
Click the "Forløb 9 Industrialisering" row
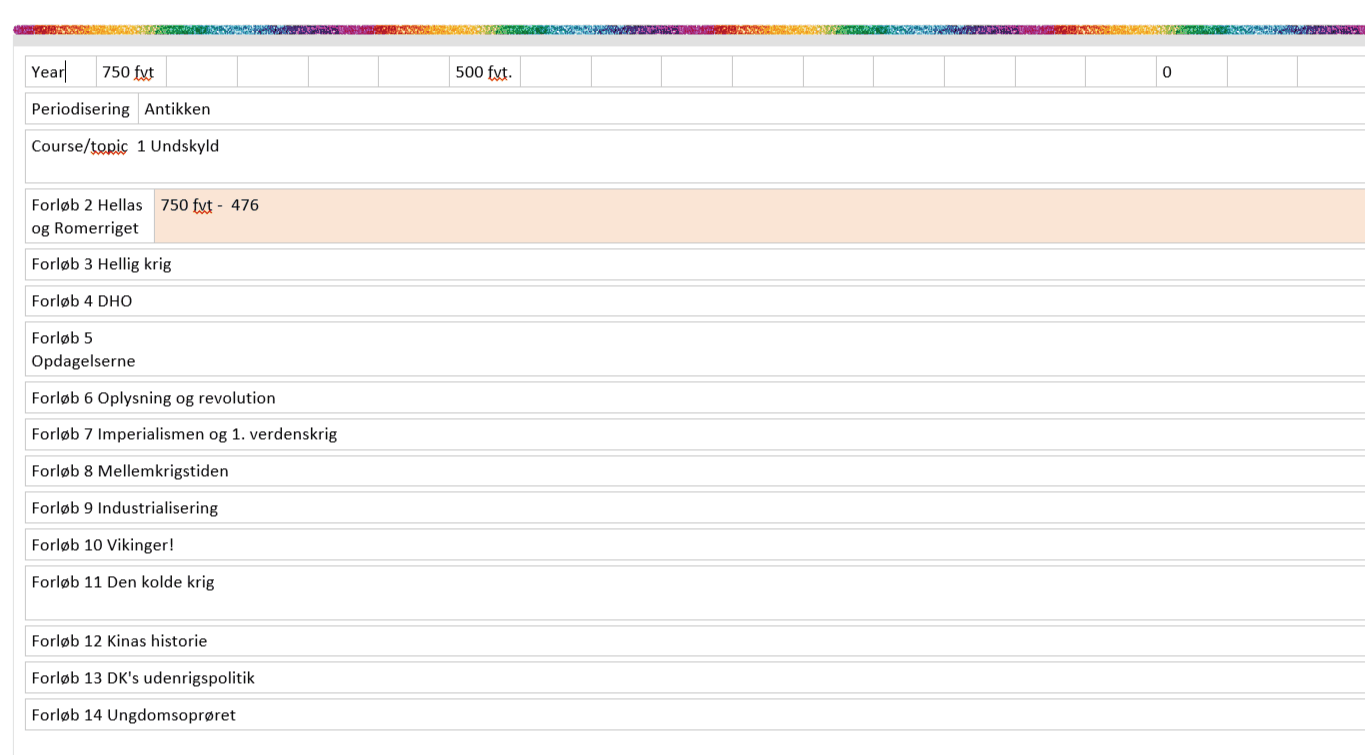click(x=695, y=508)
